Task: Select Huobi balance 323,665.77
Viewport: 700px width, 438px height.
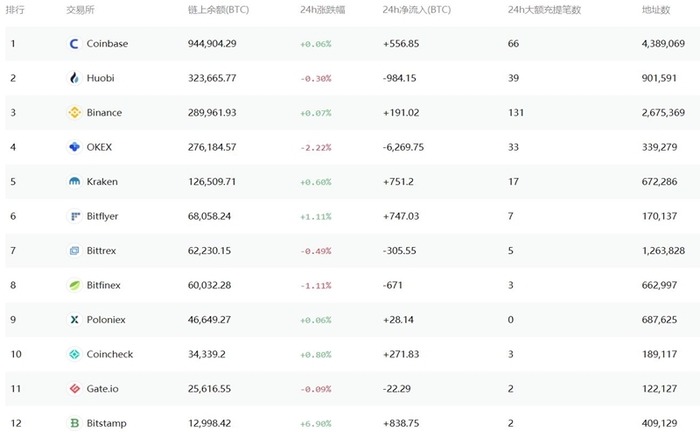Action: point(212,78)
